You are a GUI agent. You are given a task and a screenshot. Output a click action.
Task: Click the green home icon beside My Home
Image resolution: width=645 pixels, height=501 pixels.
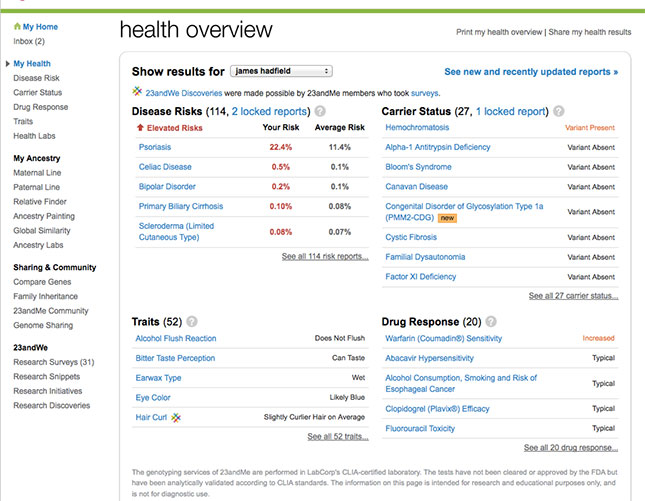pyautogui.click(x=17, y=26)
